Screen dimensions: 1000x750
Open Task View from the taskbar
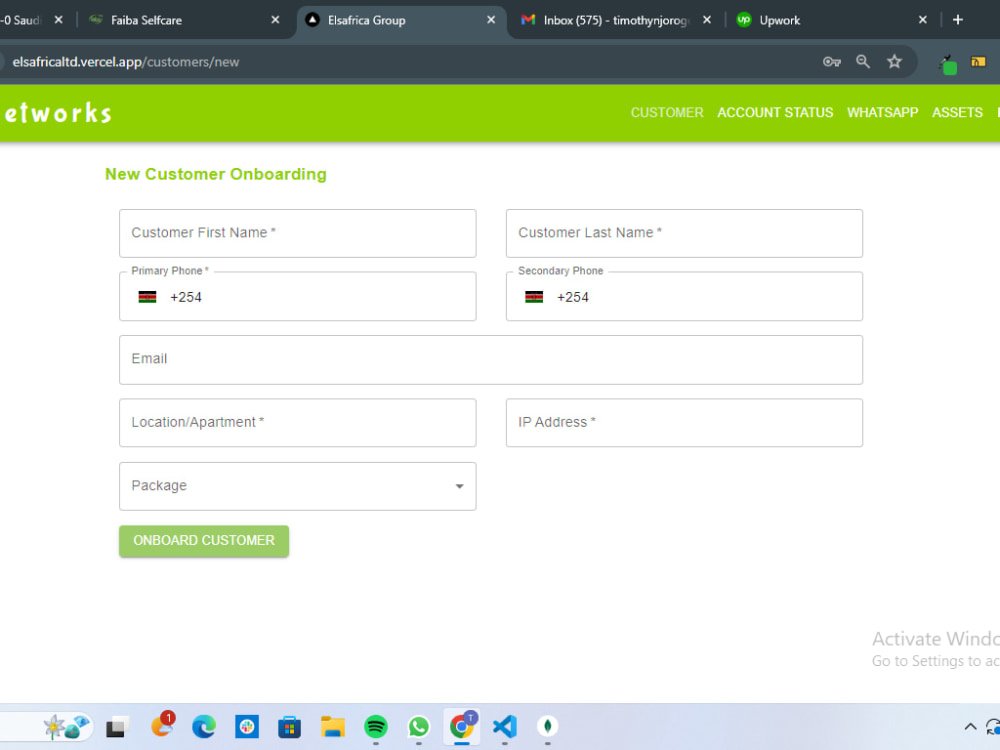point(117,726)
